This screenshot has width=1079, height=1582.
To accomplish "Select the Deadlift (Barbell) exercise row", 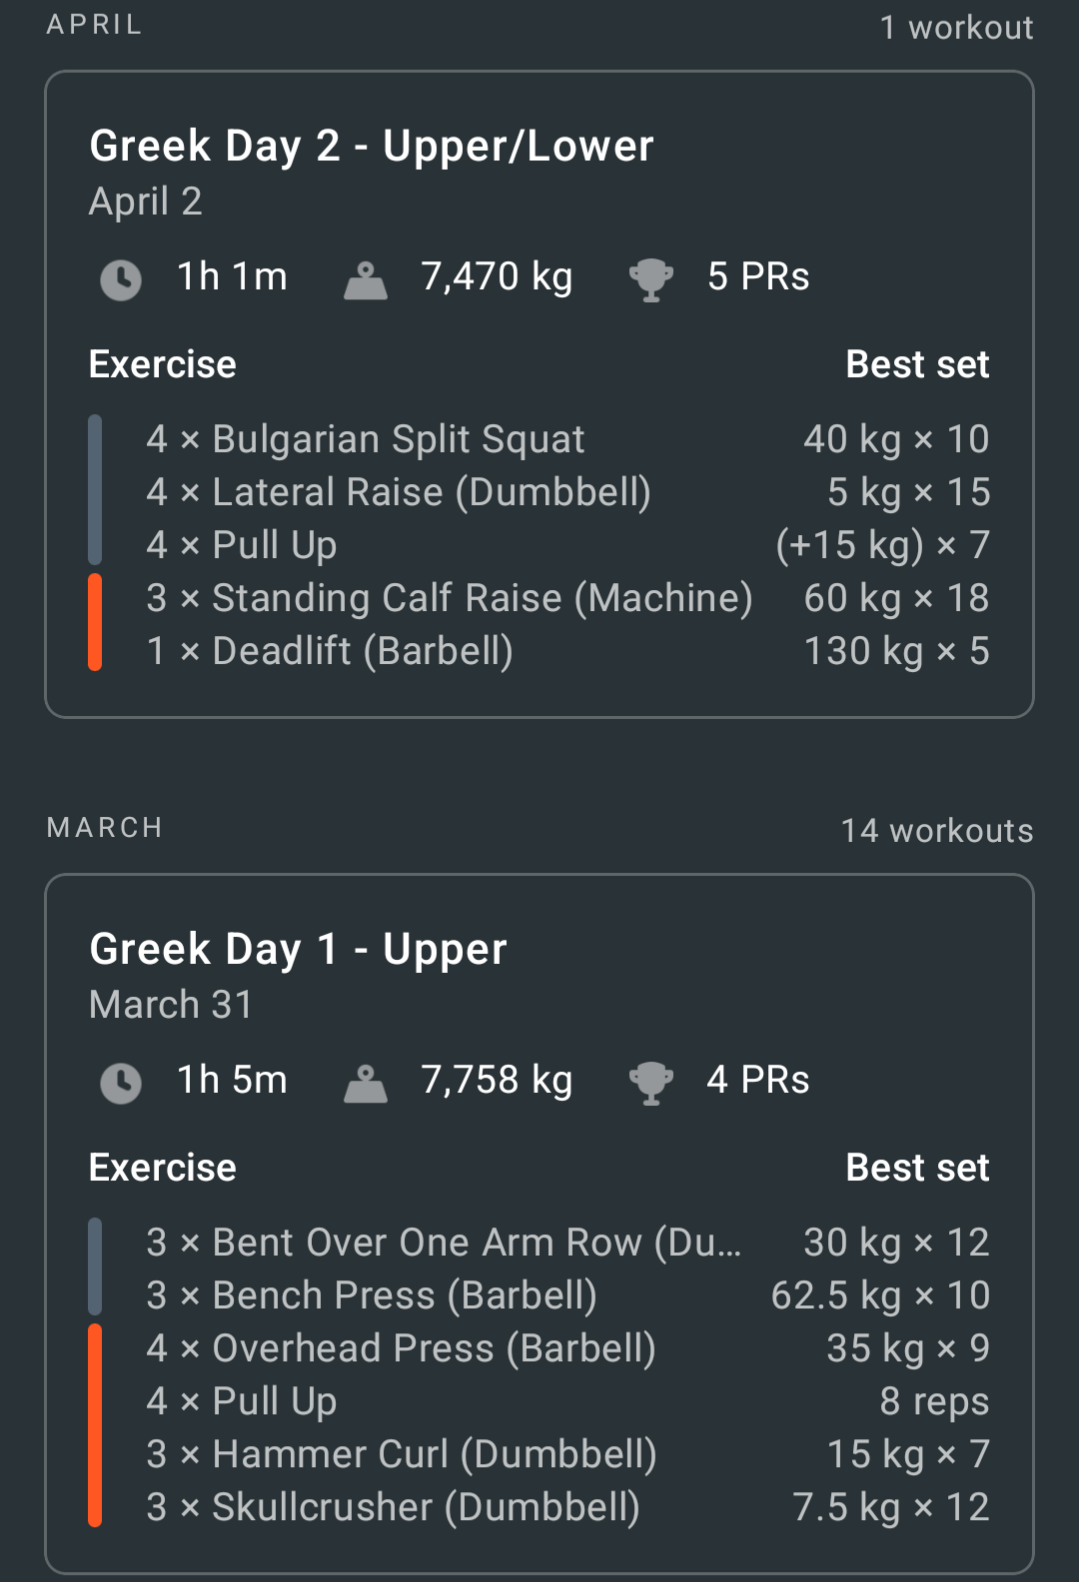I will click(539, 651).
